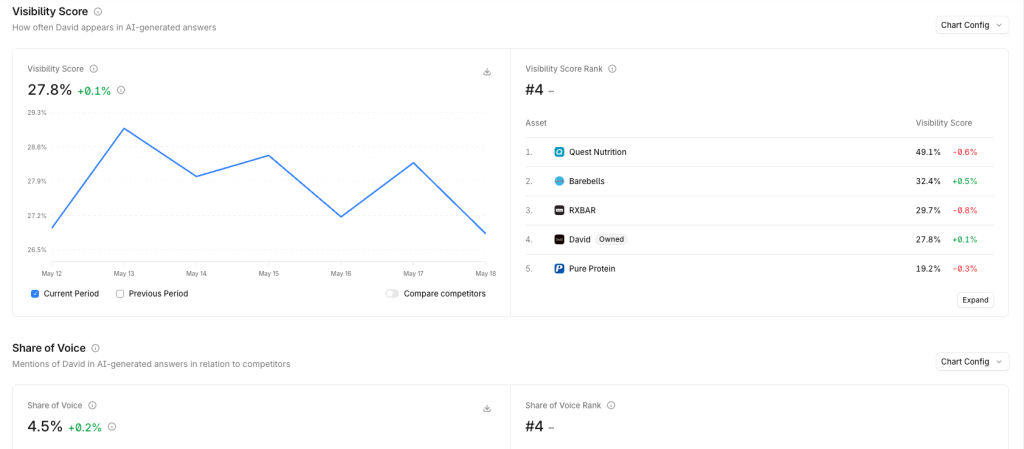Open the RXBAR asset row
Image resolution: width=1024 pixels, height=449 pixels.
760,211
